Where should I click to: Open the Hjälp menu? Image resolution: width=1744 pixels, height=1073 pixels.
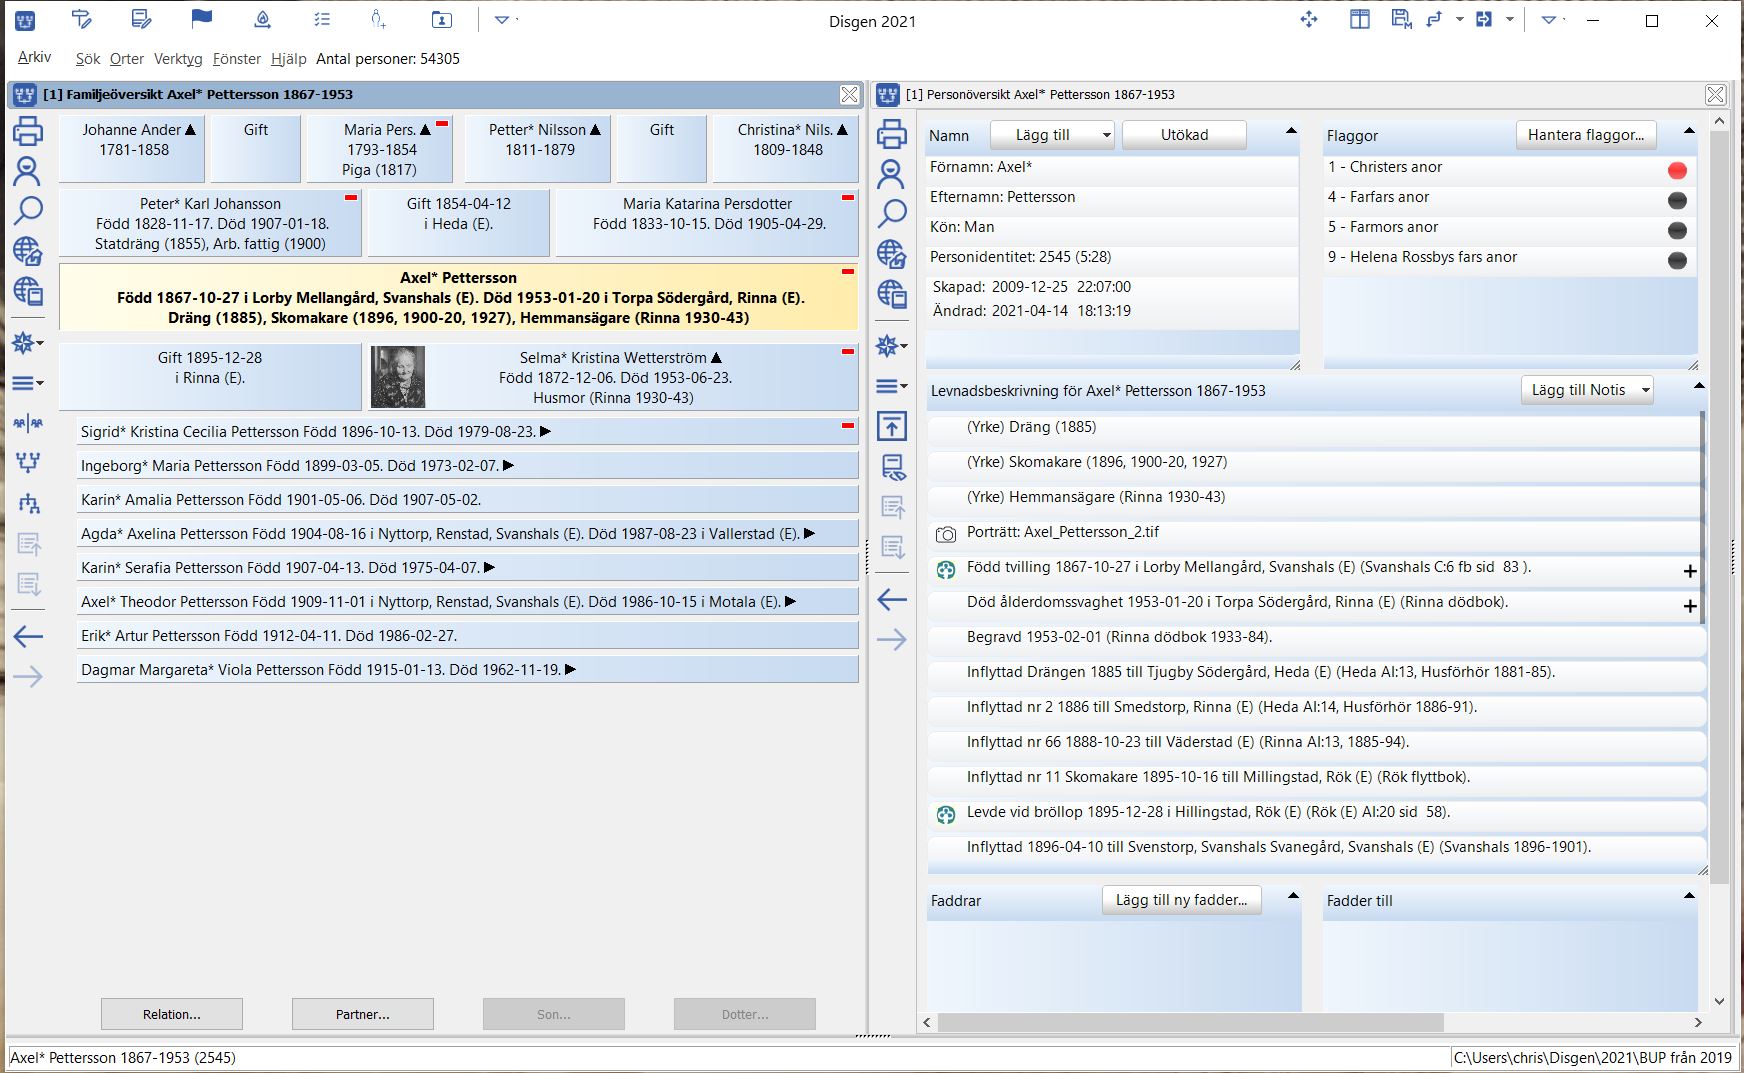[289, 59]
